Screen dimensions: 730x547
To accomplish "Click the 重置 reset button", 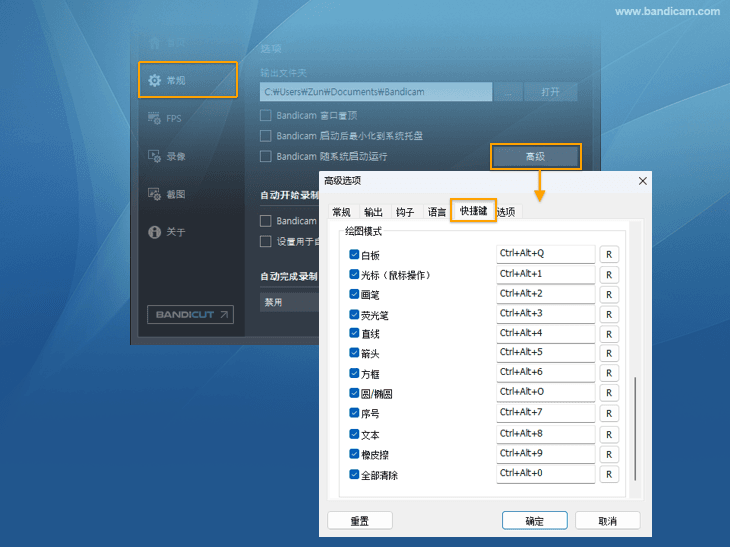I will coord(360,520).
